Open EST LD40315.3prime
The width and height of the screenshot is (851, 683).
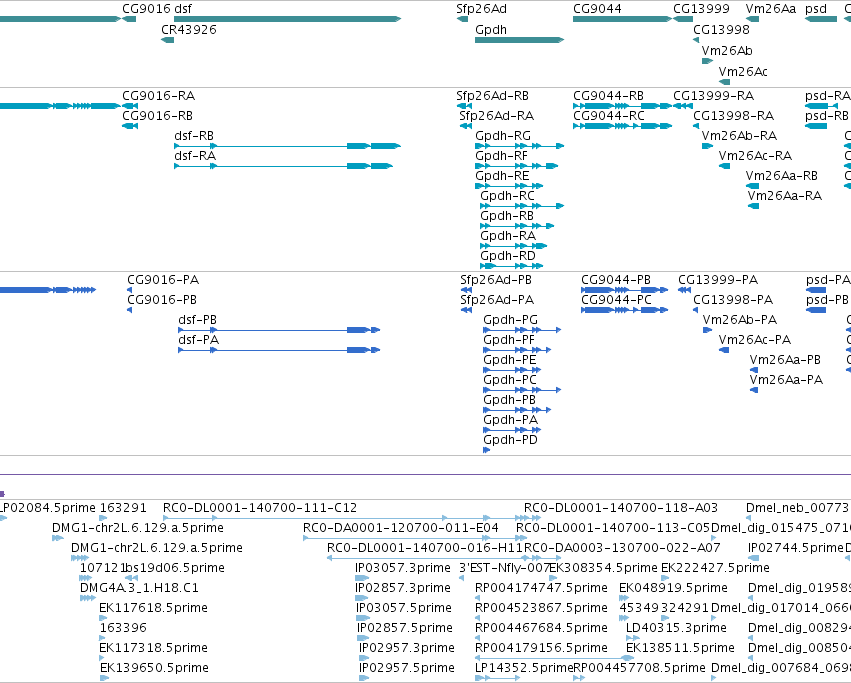(676, 628)
